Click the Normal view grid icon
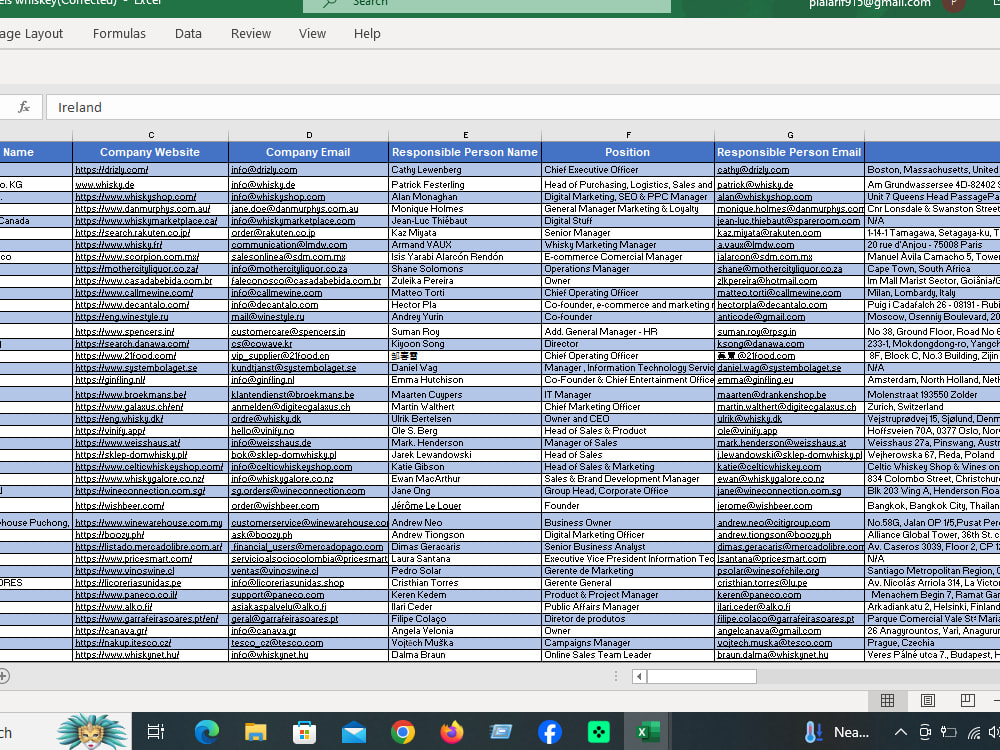The width and height of the screenshot is (1000, 750). [x=888, y=700]
